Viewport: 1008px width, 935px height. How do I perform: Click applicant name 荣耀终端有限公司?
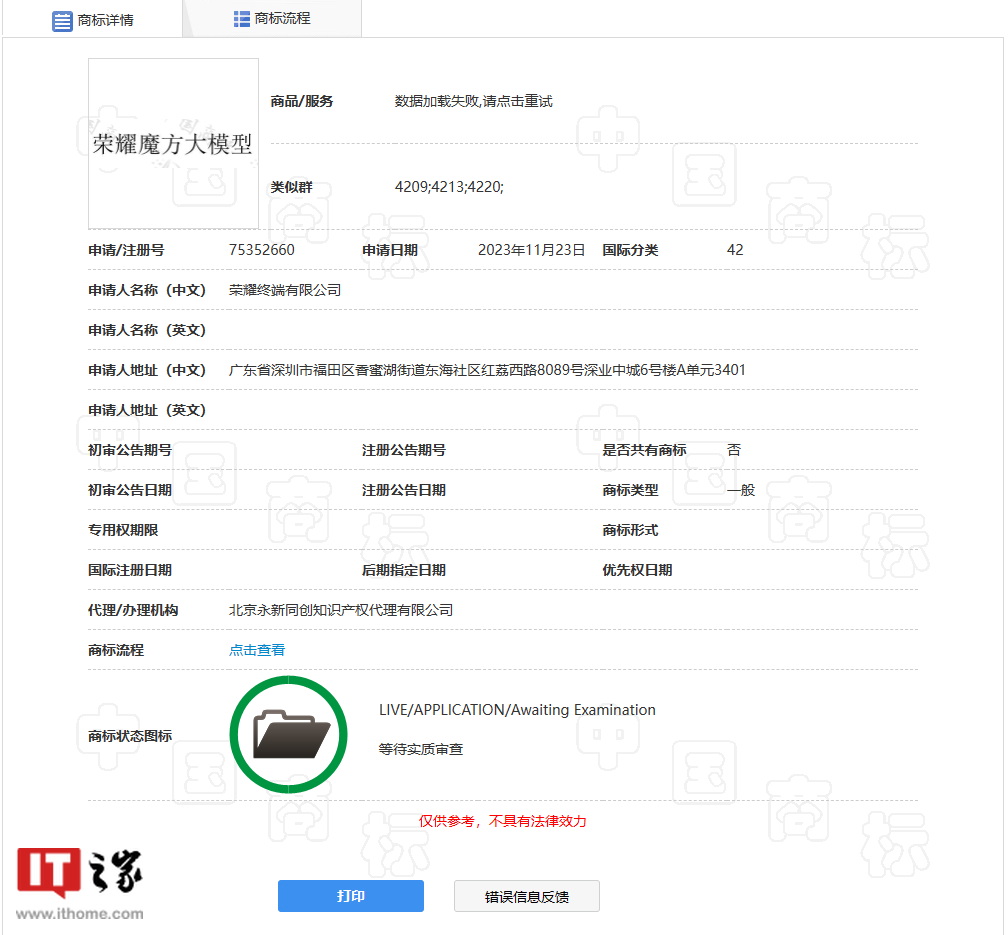tap(285, 290)
